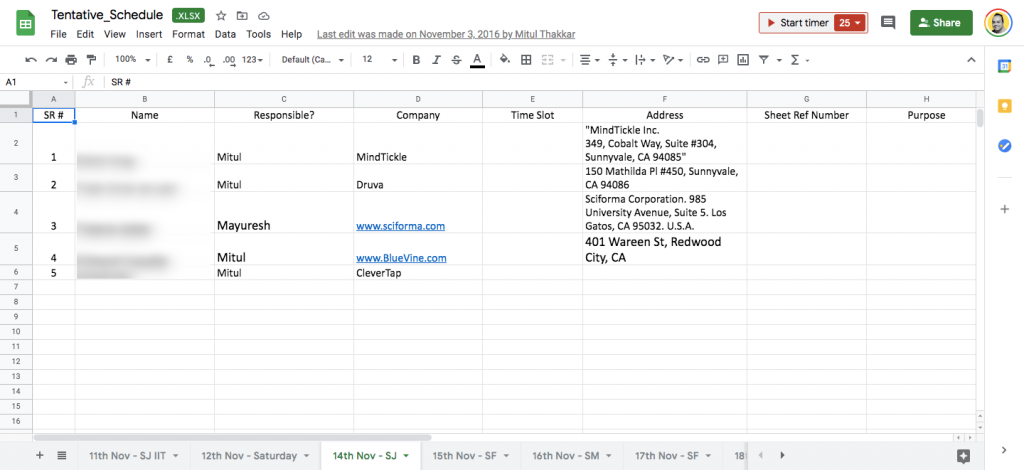
Task: Open the Tools menu
Action: point(259,34)
